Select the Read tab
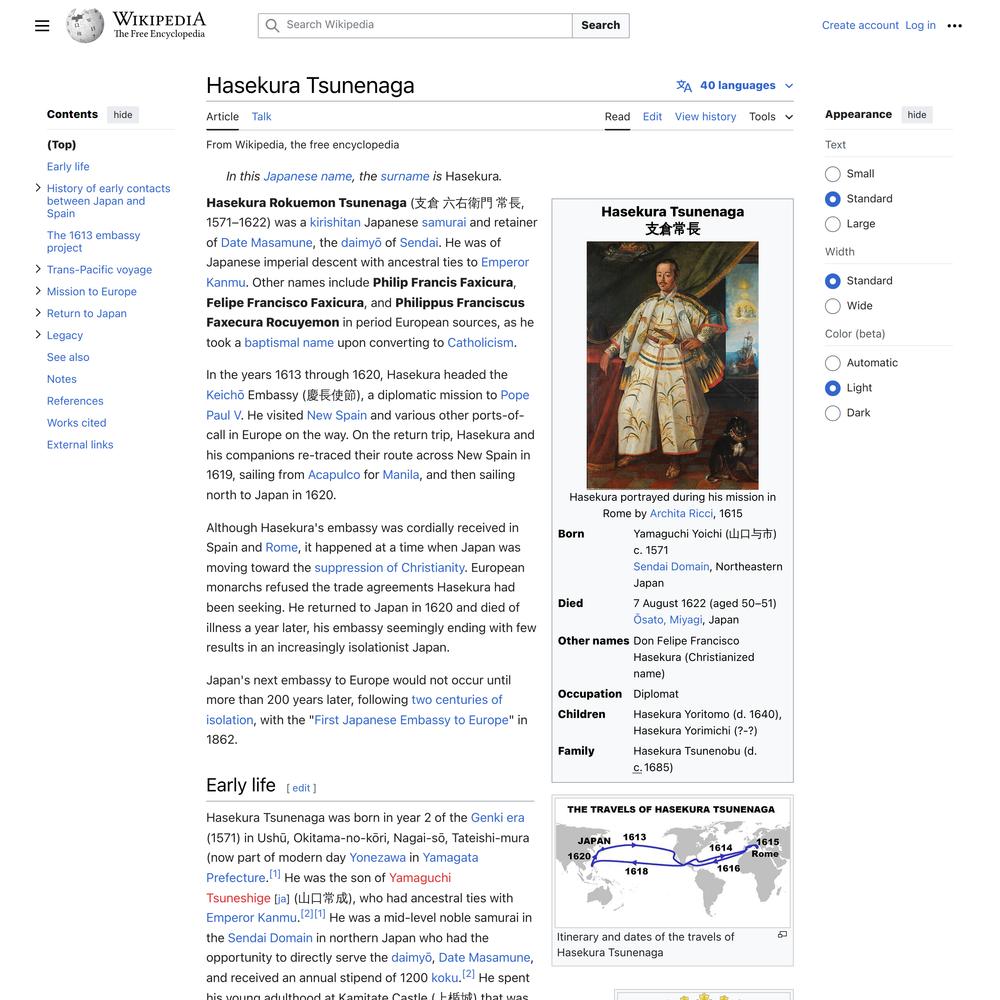This screenshot has width=1000, height=1000. [x=617, y=117]
